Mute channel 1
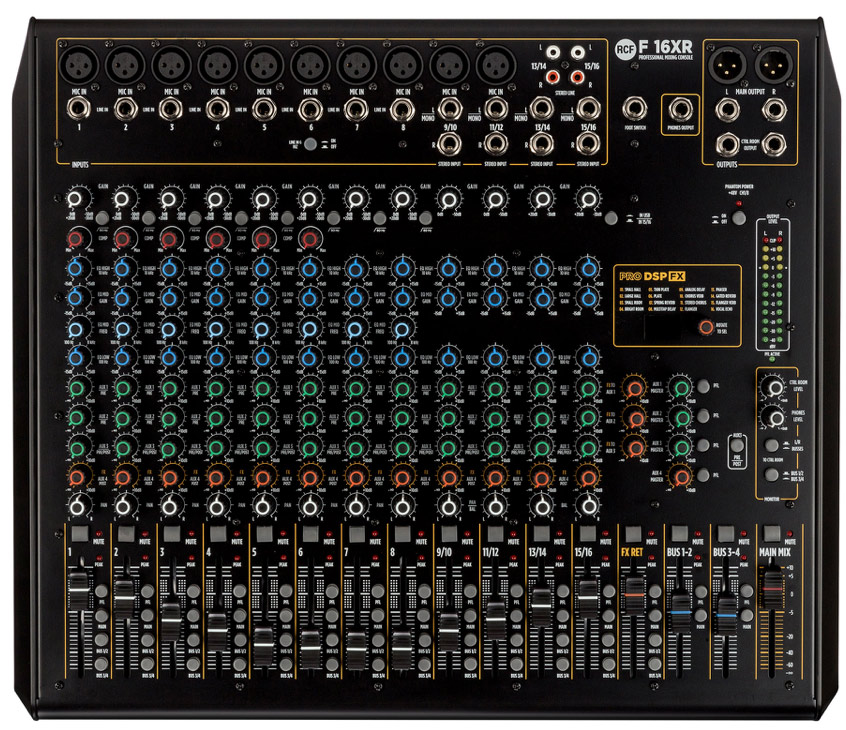Image resolution: width=846 pixels, height=730 pixels. (80, 534)
